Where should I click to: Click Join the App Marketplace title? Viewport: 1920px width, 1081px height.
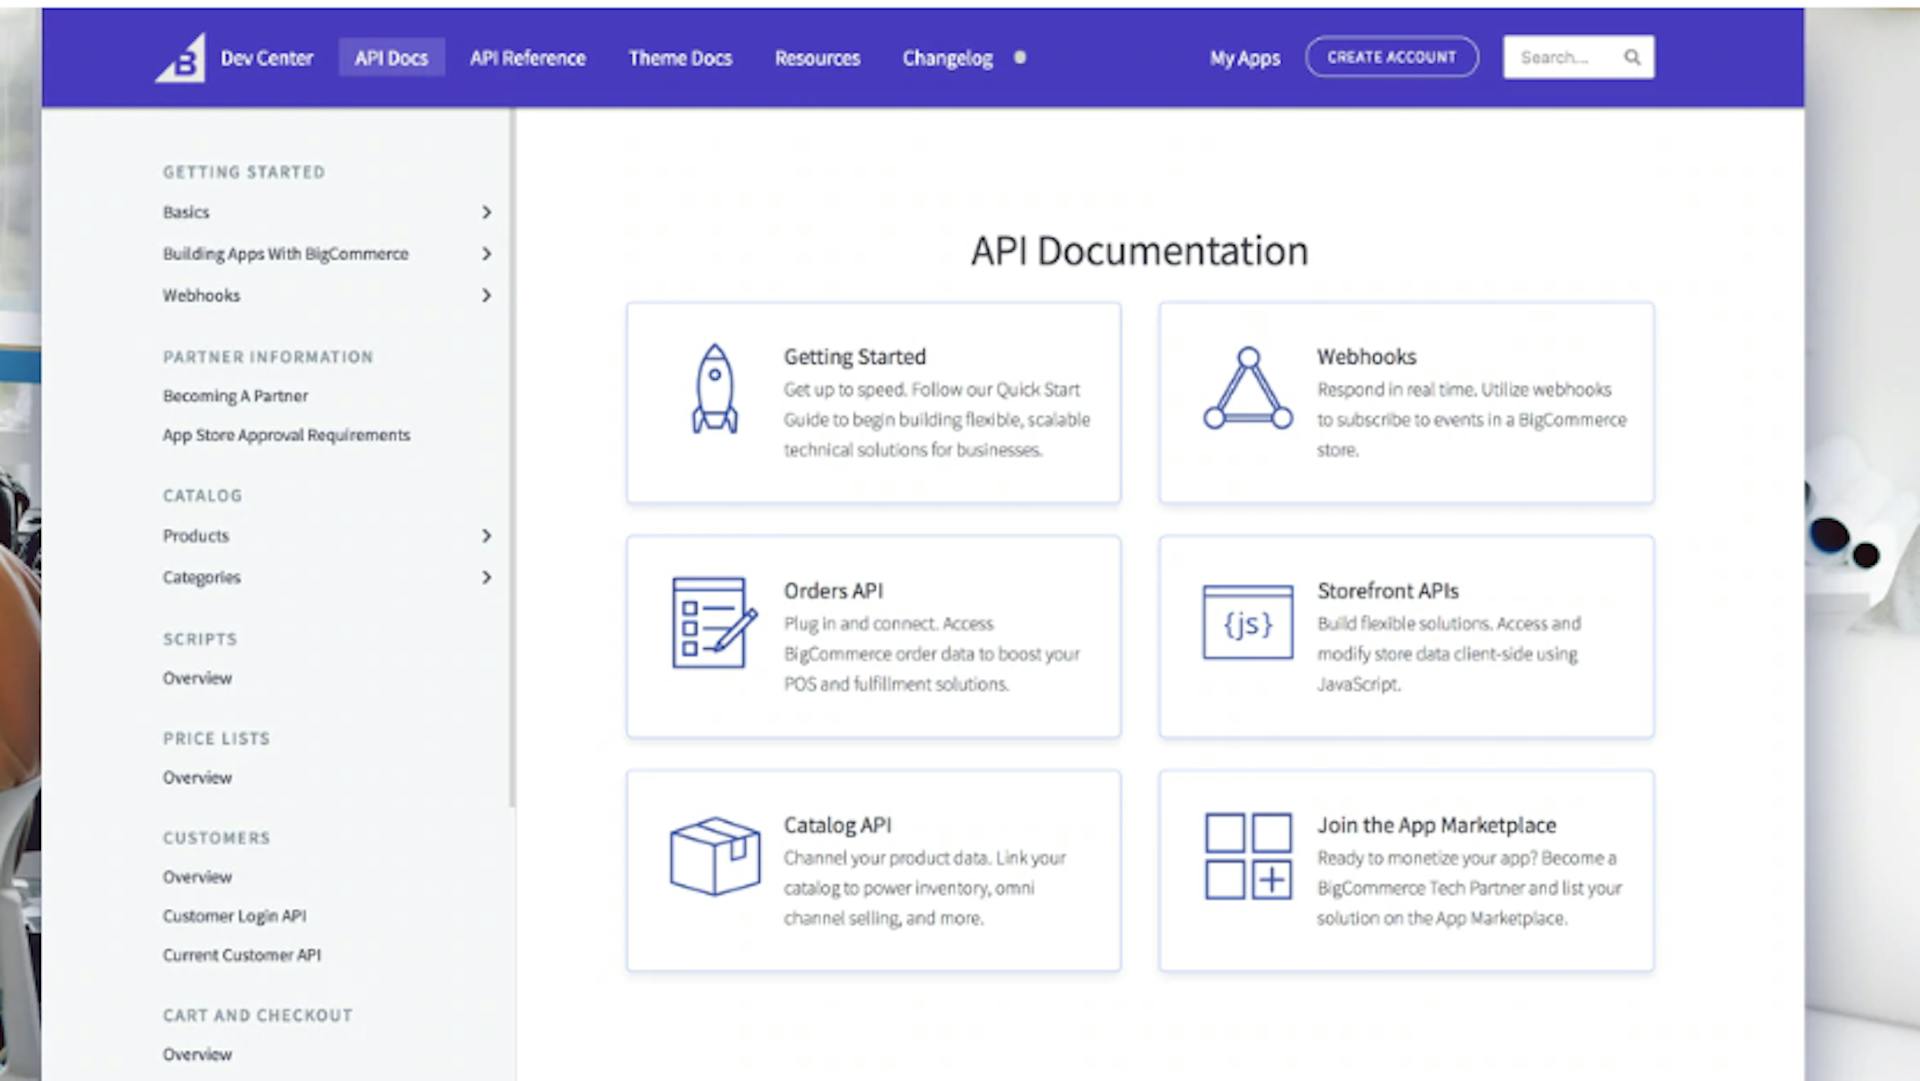click(1436, 825)
